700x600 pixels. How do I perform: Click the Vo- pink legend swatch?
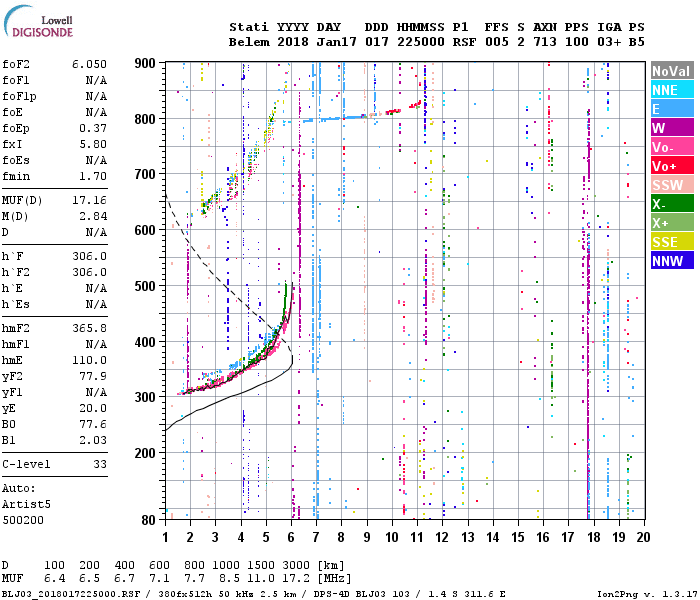click(672, 147)
